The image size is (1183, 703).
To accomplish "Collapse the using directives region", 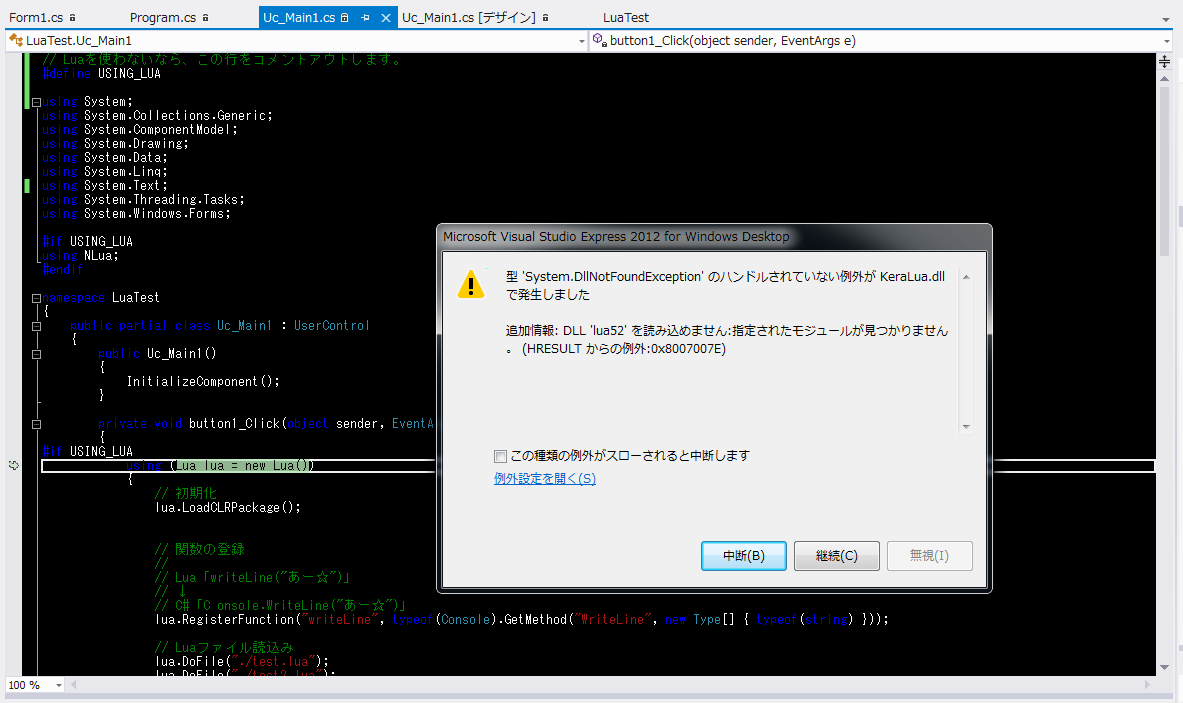I will (36, 102).
